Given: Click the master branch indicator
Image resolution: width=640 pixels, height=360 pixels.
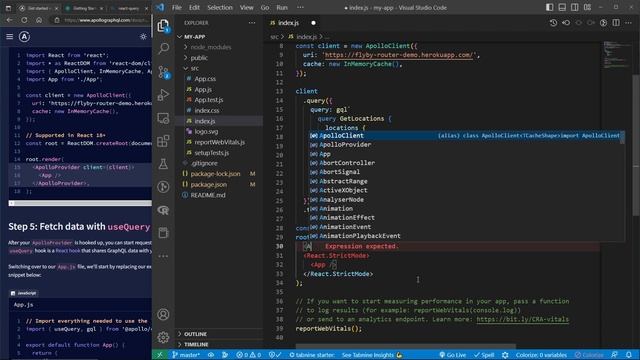Looking at the screenshot, I should coord(186,355).
